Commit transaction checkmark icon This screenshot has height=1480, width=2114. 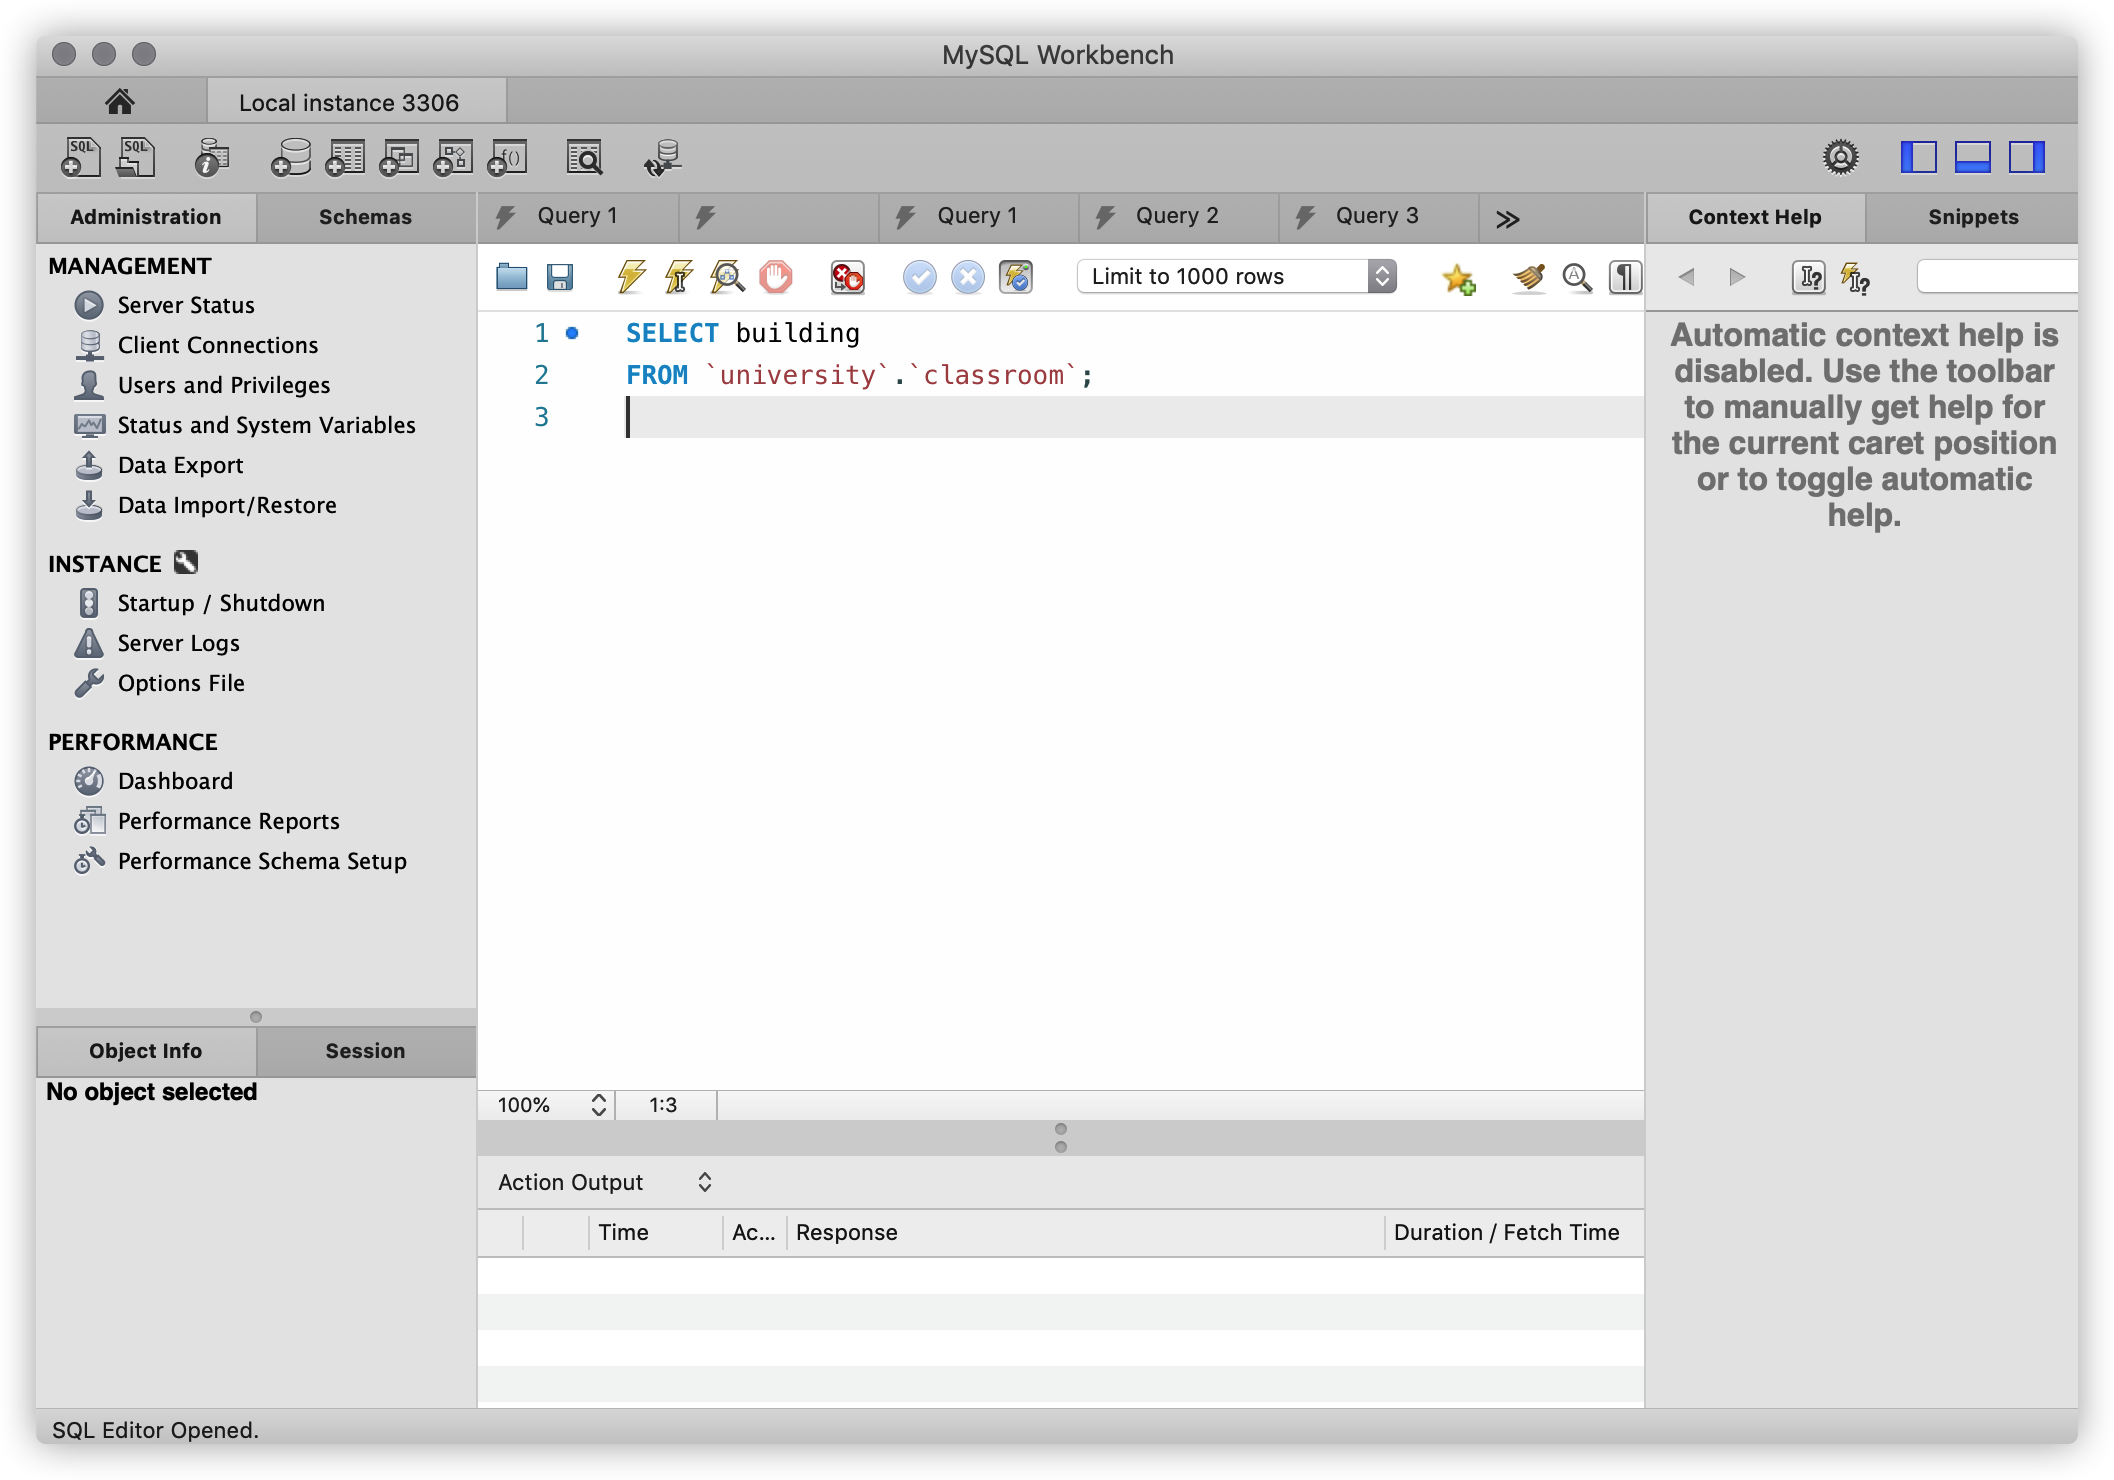[x=919, y=277]
